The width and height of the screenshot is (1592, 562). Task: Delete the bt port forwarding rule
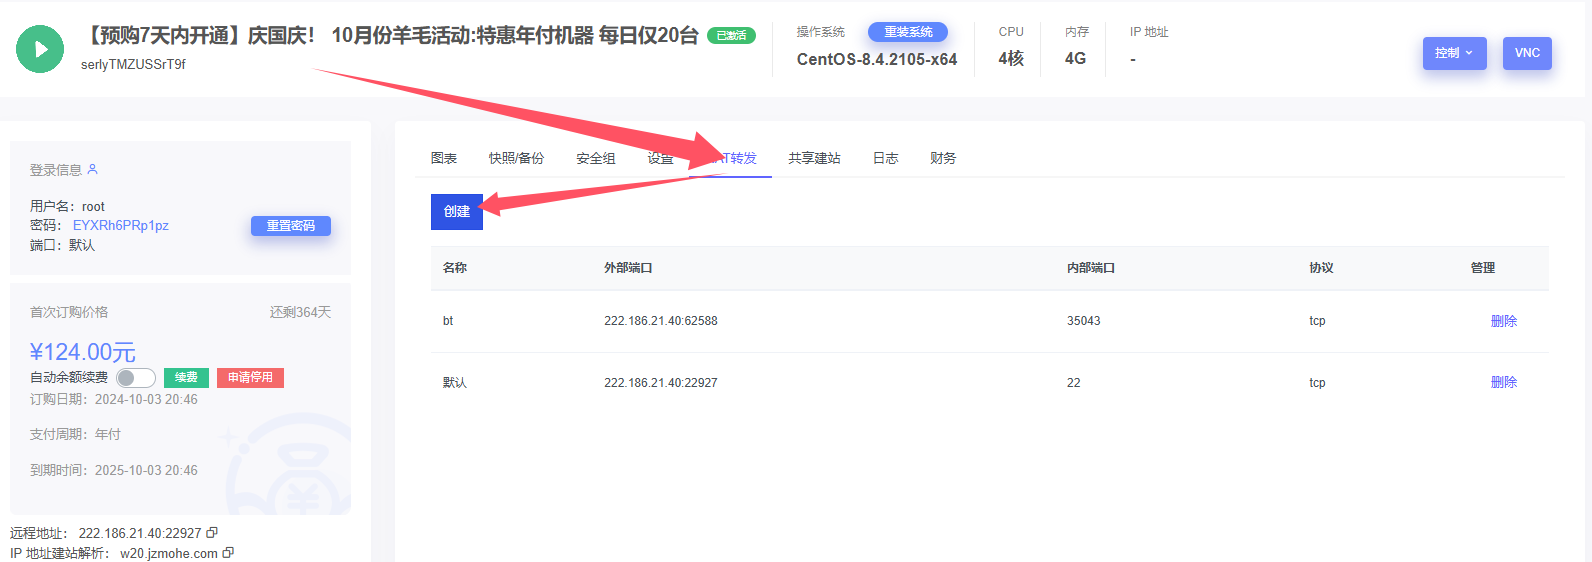1503,321
